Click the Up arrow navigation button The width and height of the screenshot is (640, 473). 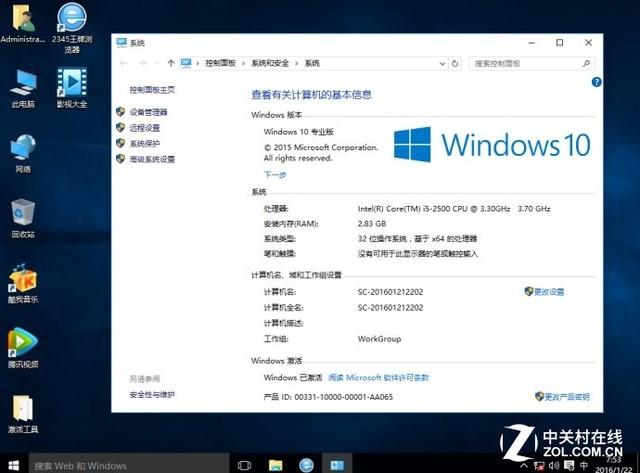coord(171,63)
